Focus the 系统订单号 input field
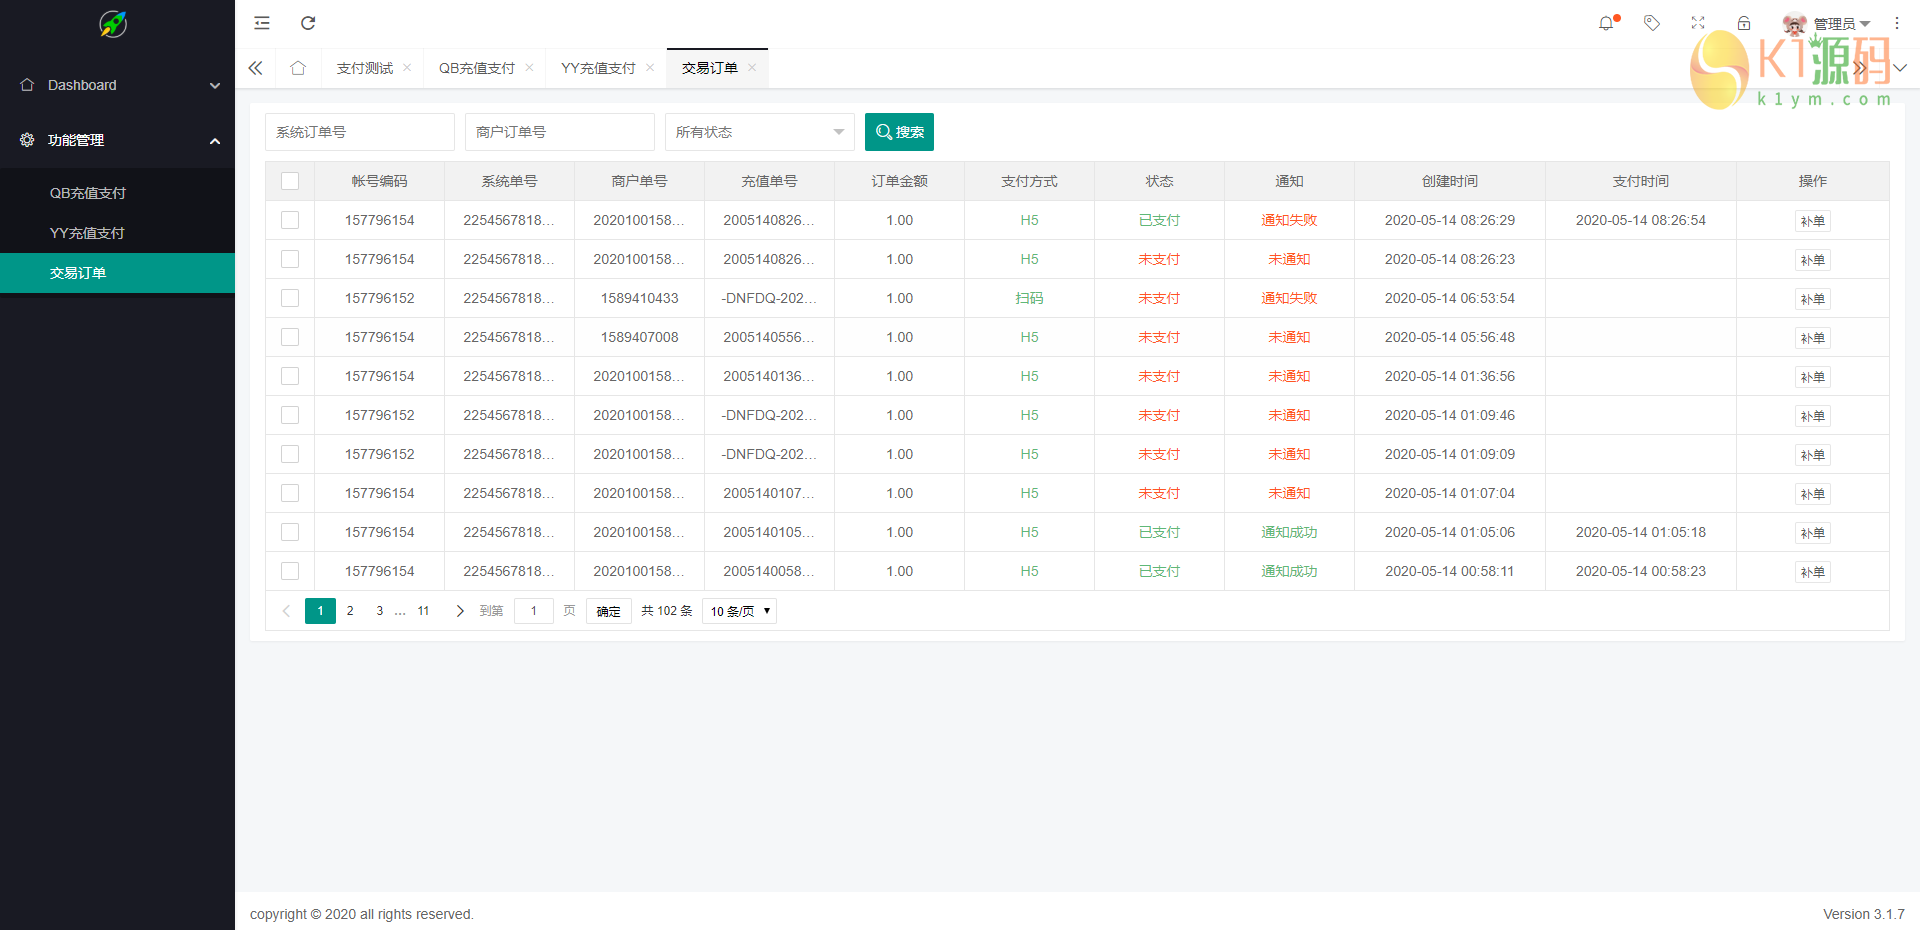 tap(359, 132)
